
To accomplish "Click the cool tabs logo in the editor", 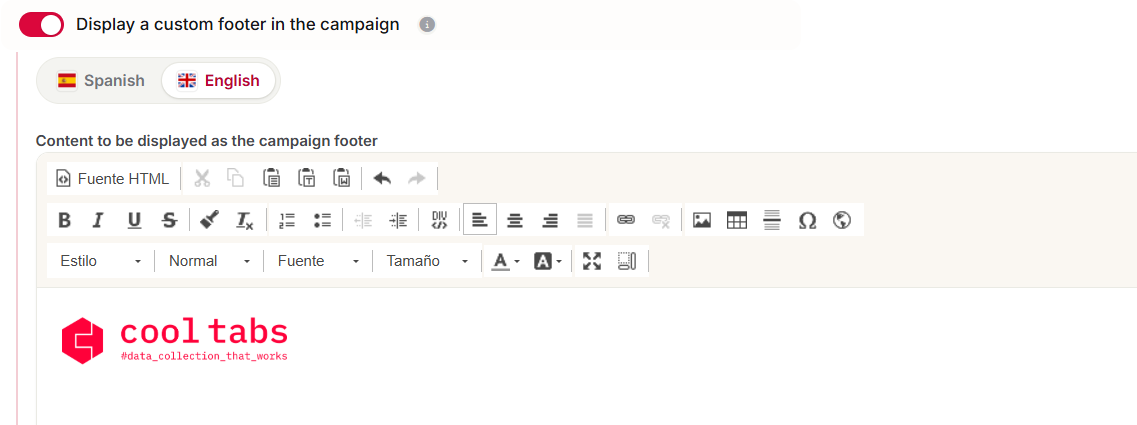I will [175, 340].
